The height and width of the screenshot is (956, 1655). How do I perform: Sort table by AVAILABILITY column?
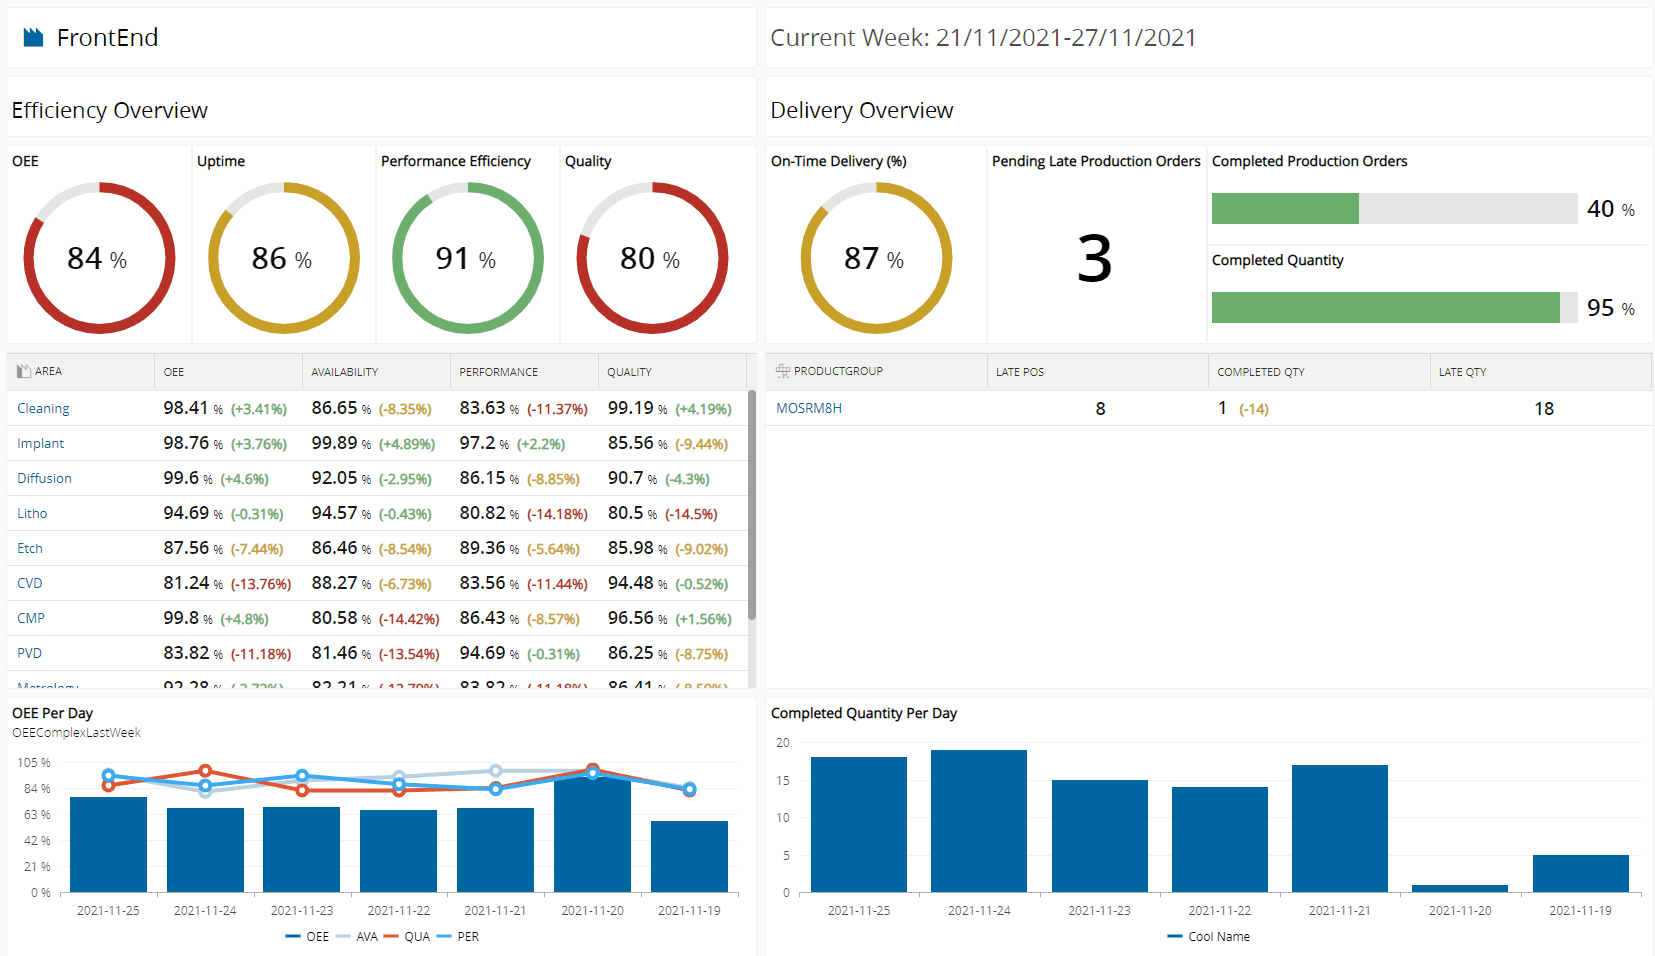pos(344,372)
